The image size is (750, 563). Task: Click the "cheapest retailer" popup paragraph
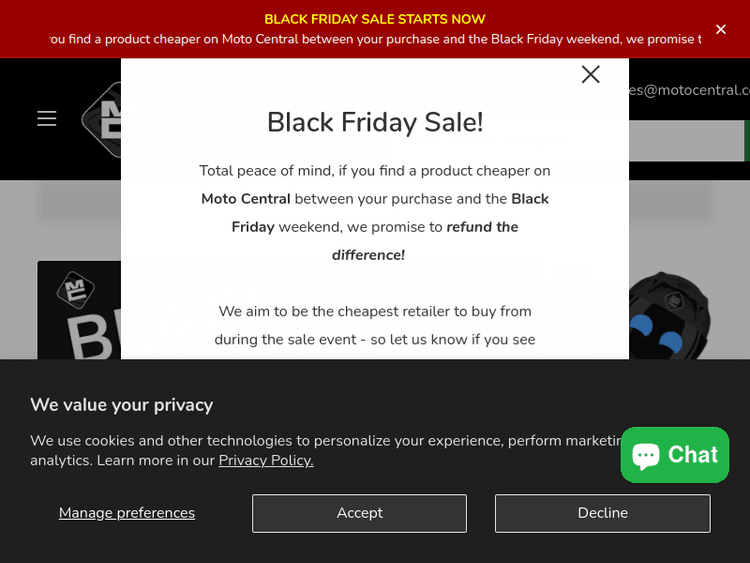[x=375, y=325]
